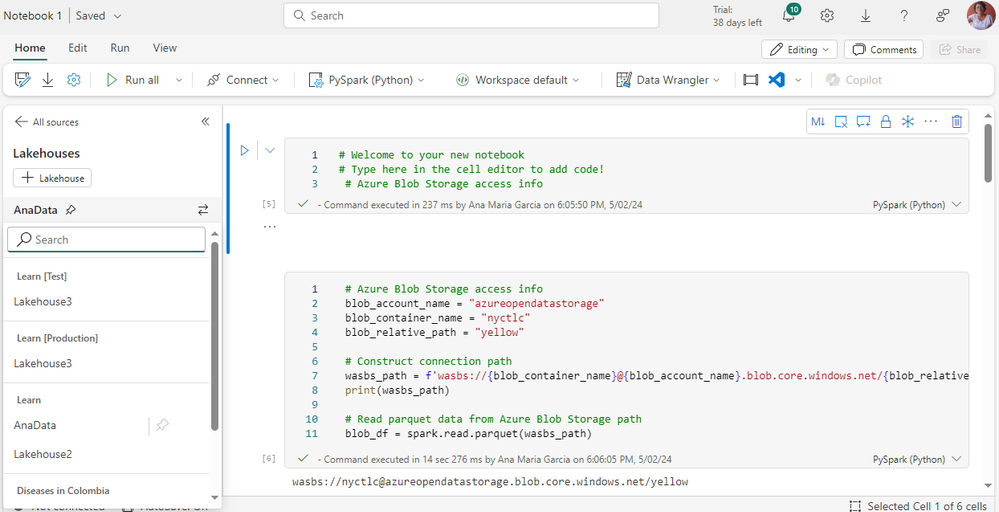999x512 pixels.
Task: Expand the run options chevron on the first cell
Action: point(270,151)
